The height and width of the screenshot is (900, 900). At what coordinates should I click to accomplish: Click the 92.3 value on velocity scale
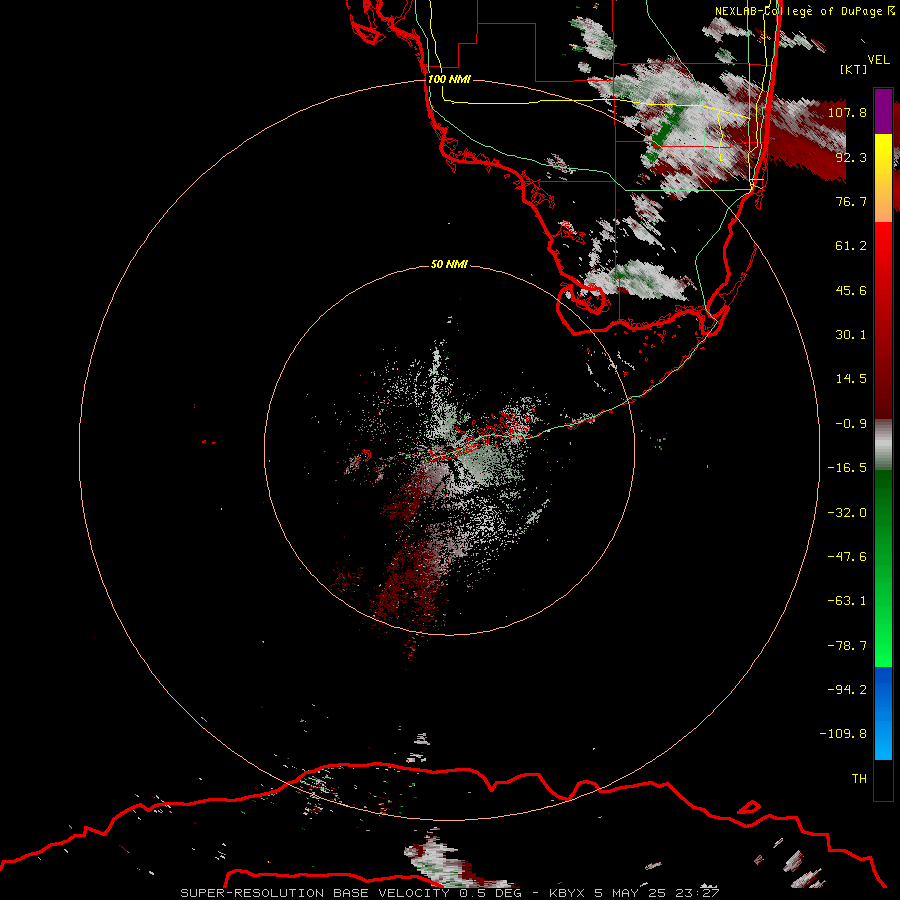coord(851,157)
